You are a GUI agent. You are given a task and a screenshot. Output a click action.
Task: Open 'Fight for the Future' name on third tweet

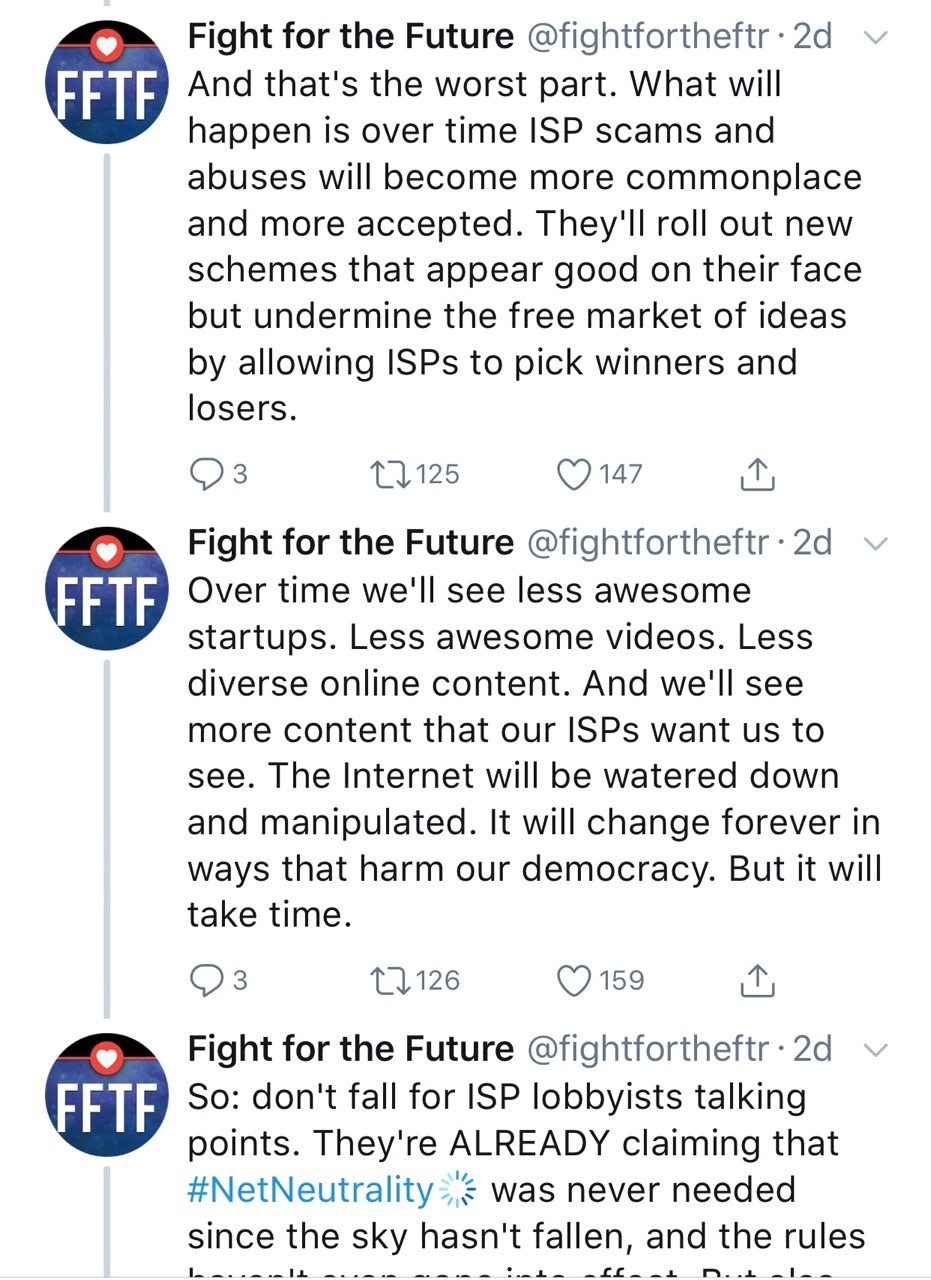(350, 1049)
